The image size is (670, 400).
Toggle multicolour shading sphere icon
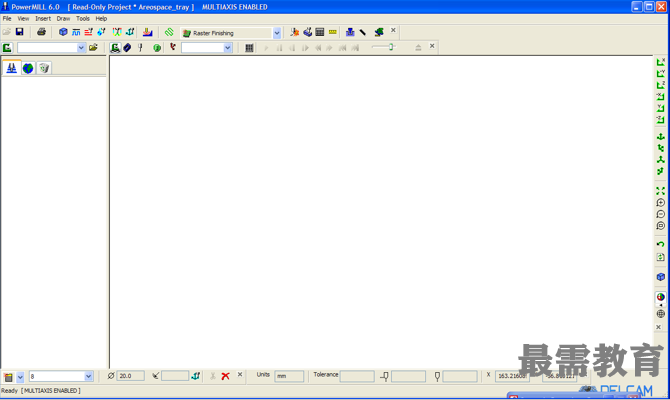(661, 297)
